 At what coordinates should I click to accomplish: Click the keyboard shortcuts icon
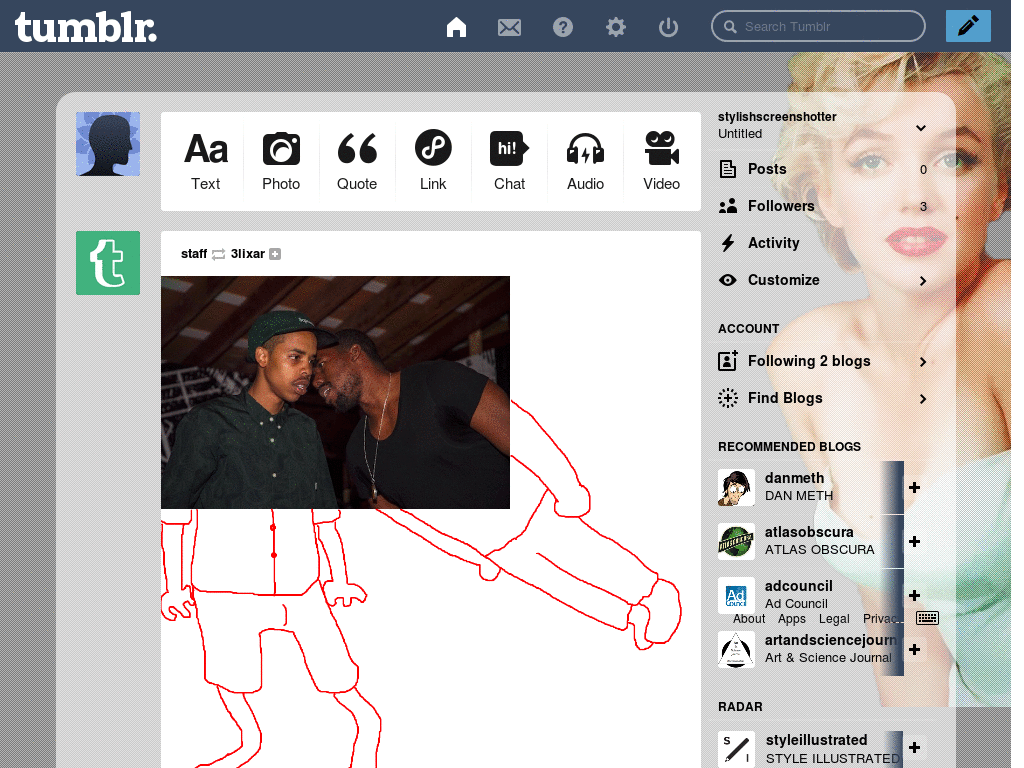[x=927, y=618]
